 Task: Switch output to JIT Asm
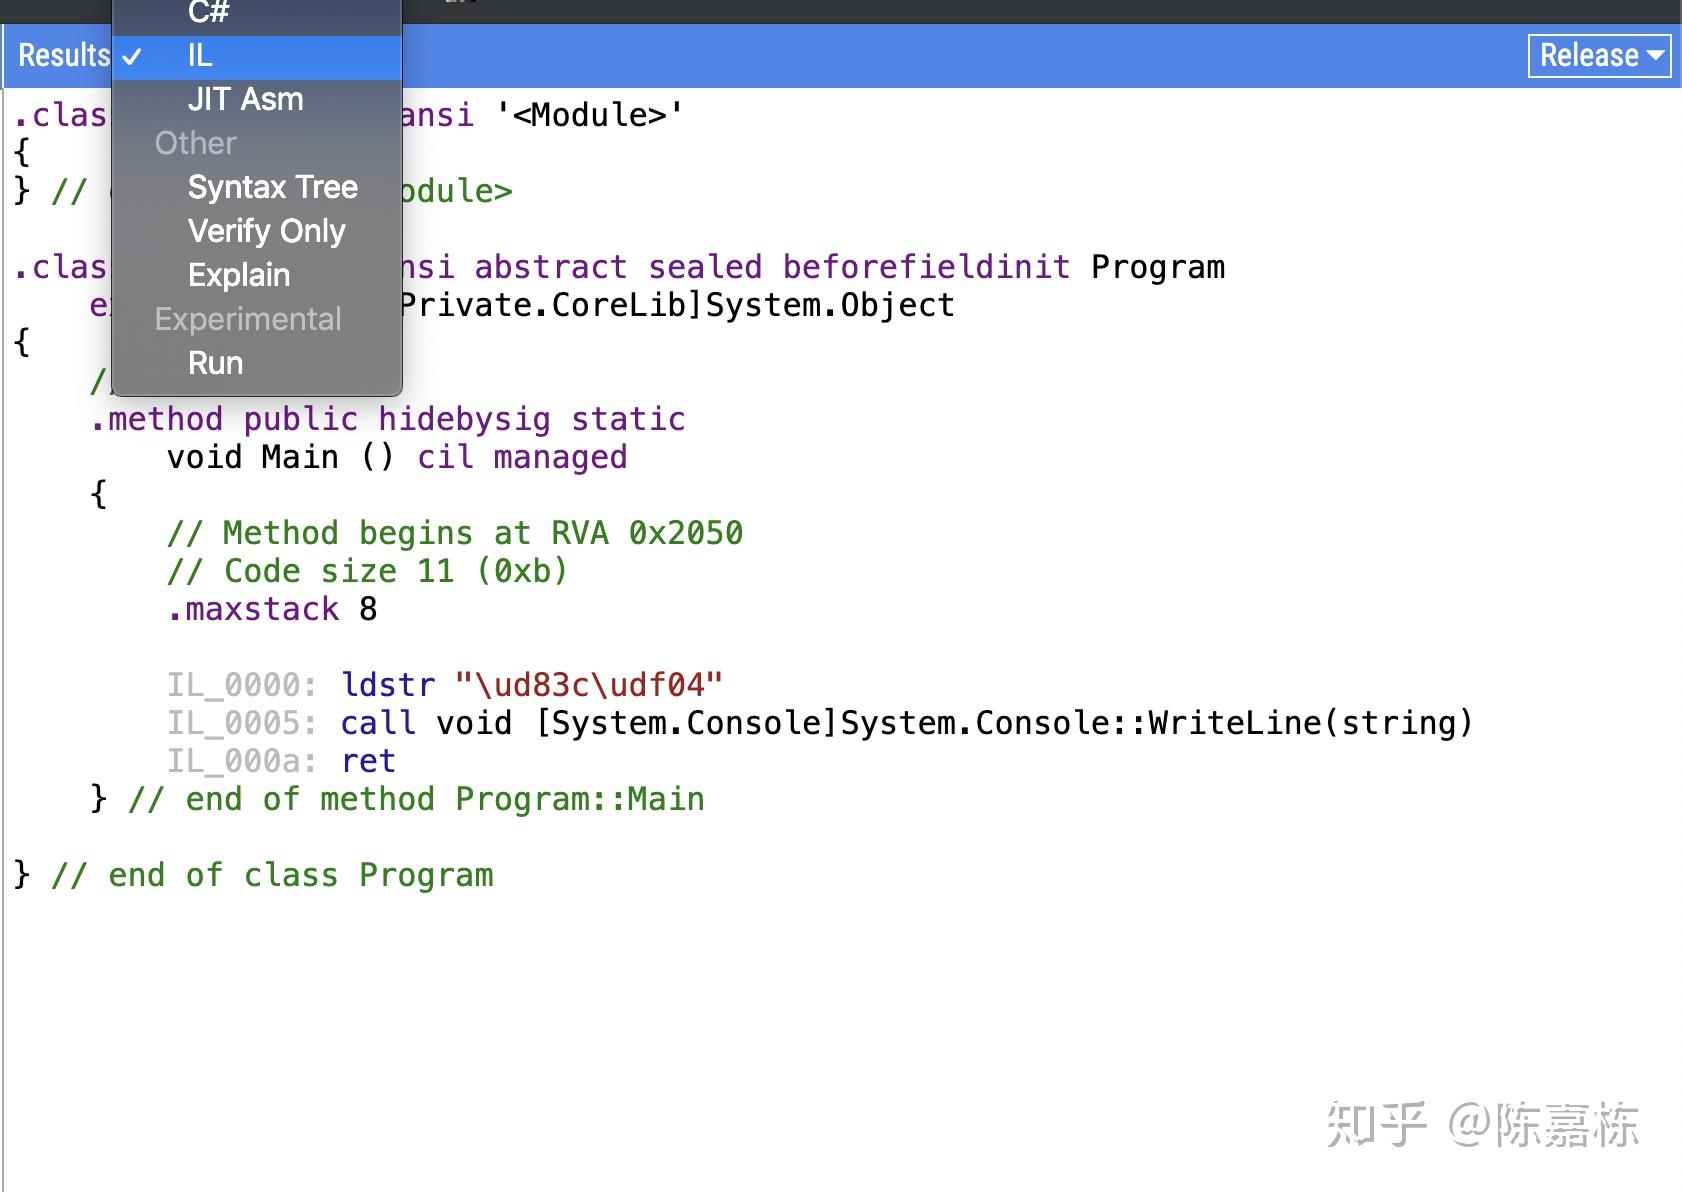[245, 98]
